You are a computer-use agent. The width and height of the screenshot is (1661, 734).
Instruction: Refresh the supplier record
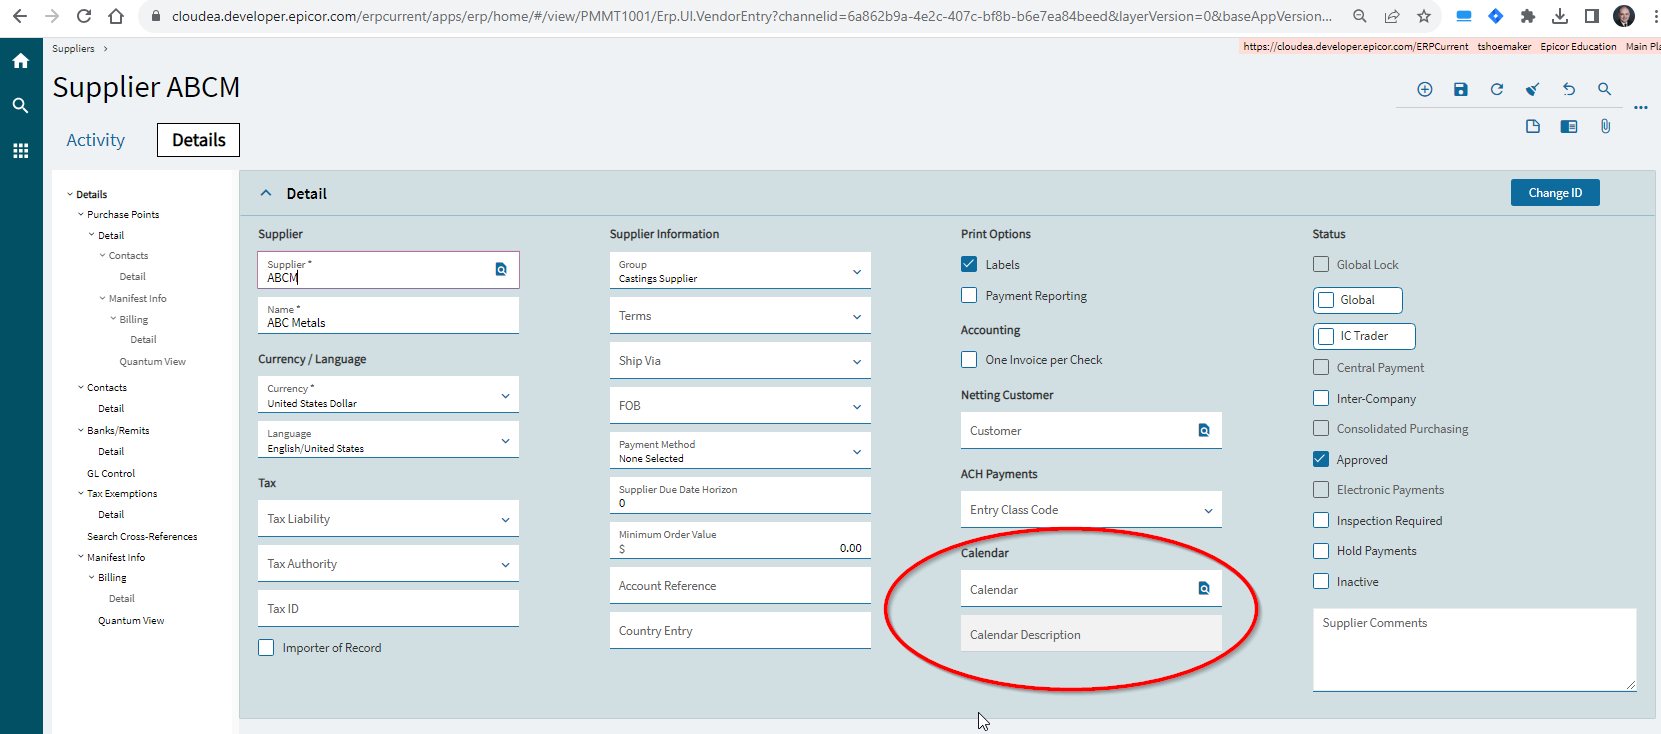[1497, 89]
